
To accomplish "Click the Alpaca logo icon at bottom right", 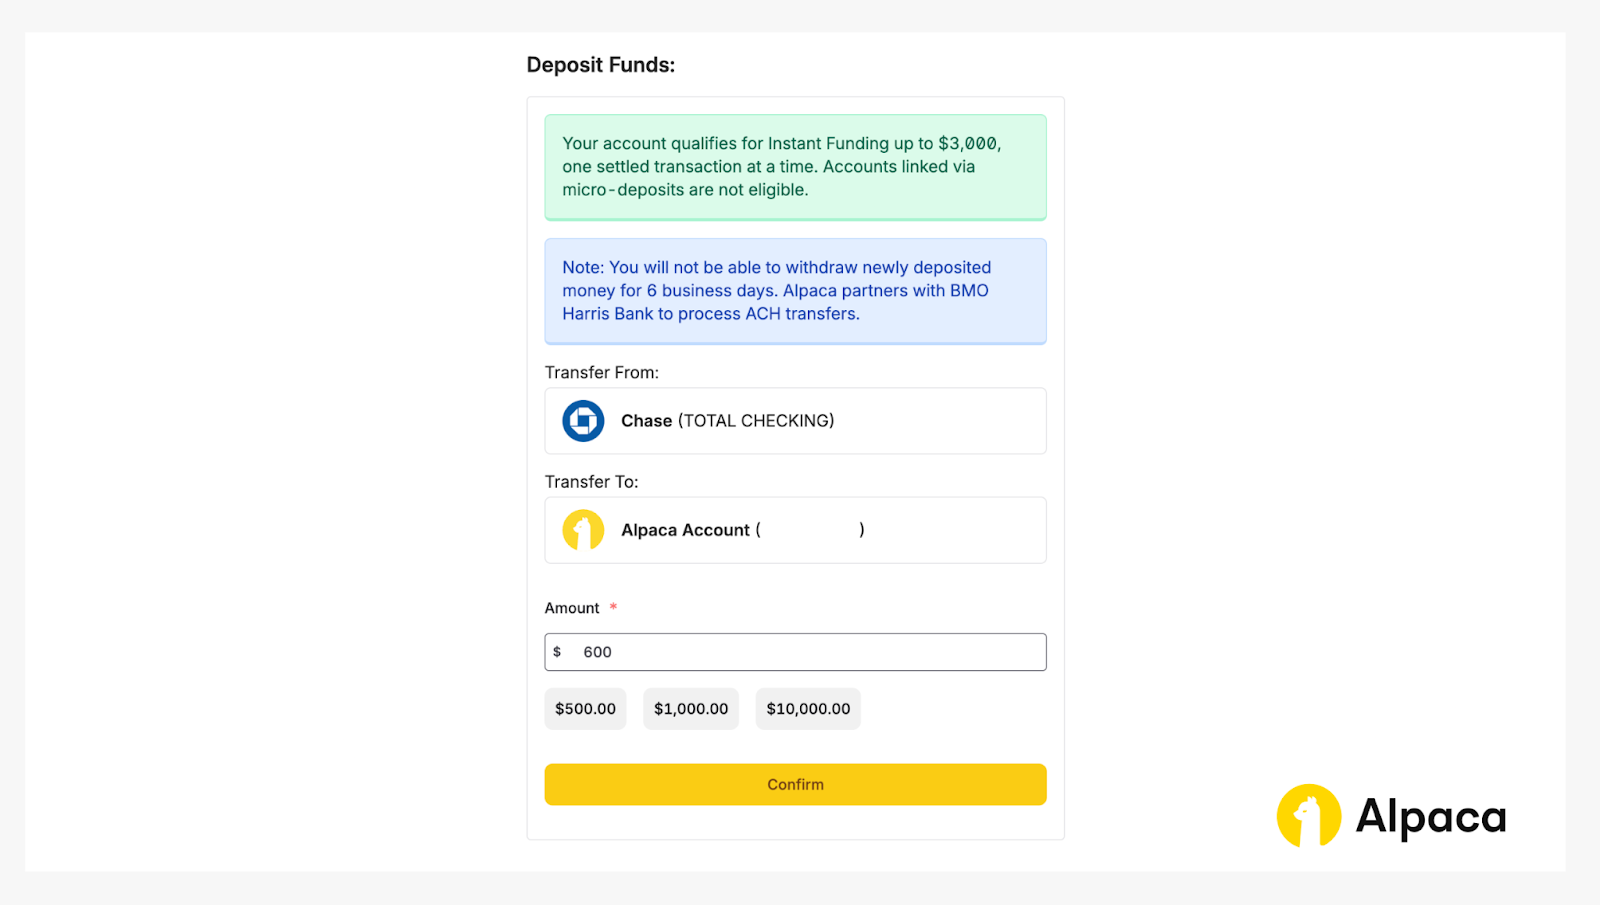I will [x=1309, y=816].
